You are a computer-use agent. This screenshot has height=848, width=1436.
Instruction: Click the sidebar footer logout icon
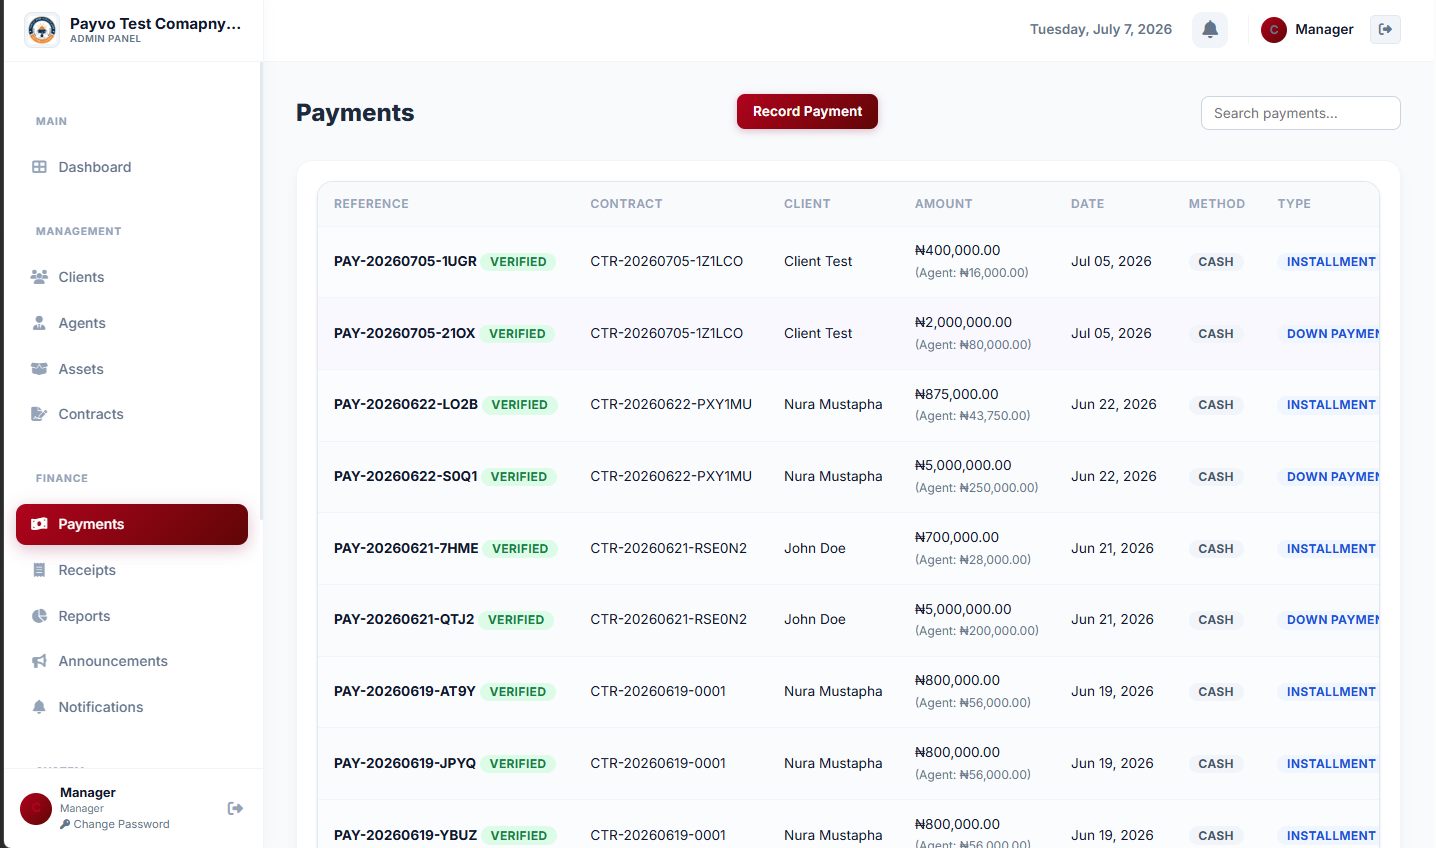pyautogui.click(x=235, y=808)
